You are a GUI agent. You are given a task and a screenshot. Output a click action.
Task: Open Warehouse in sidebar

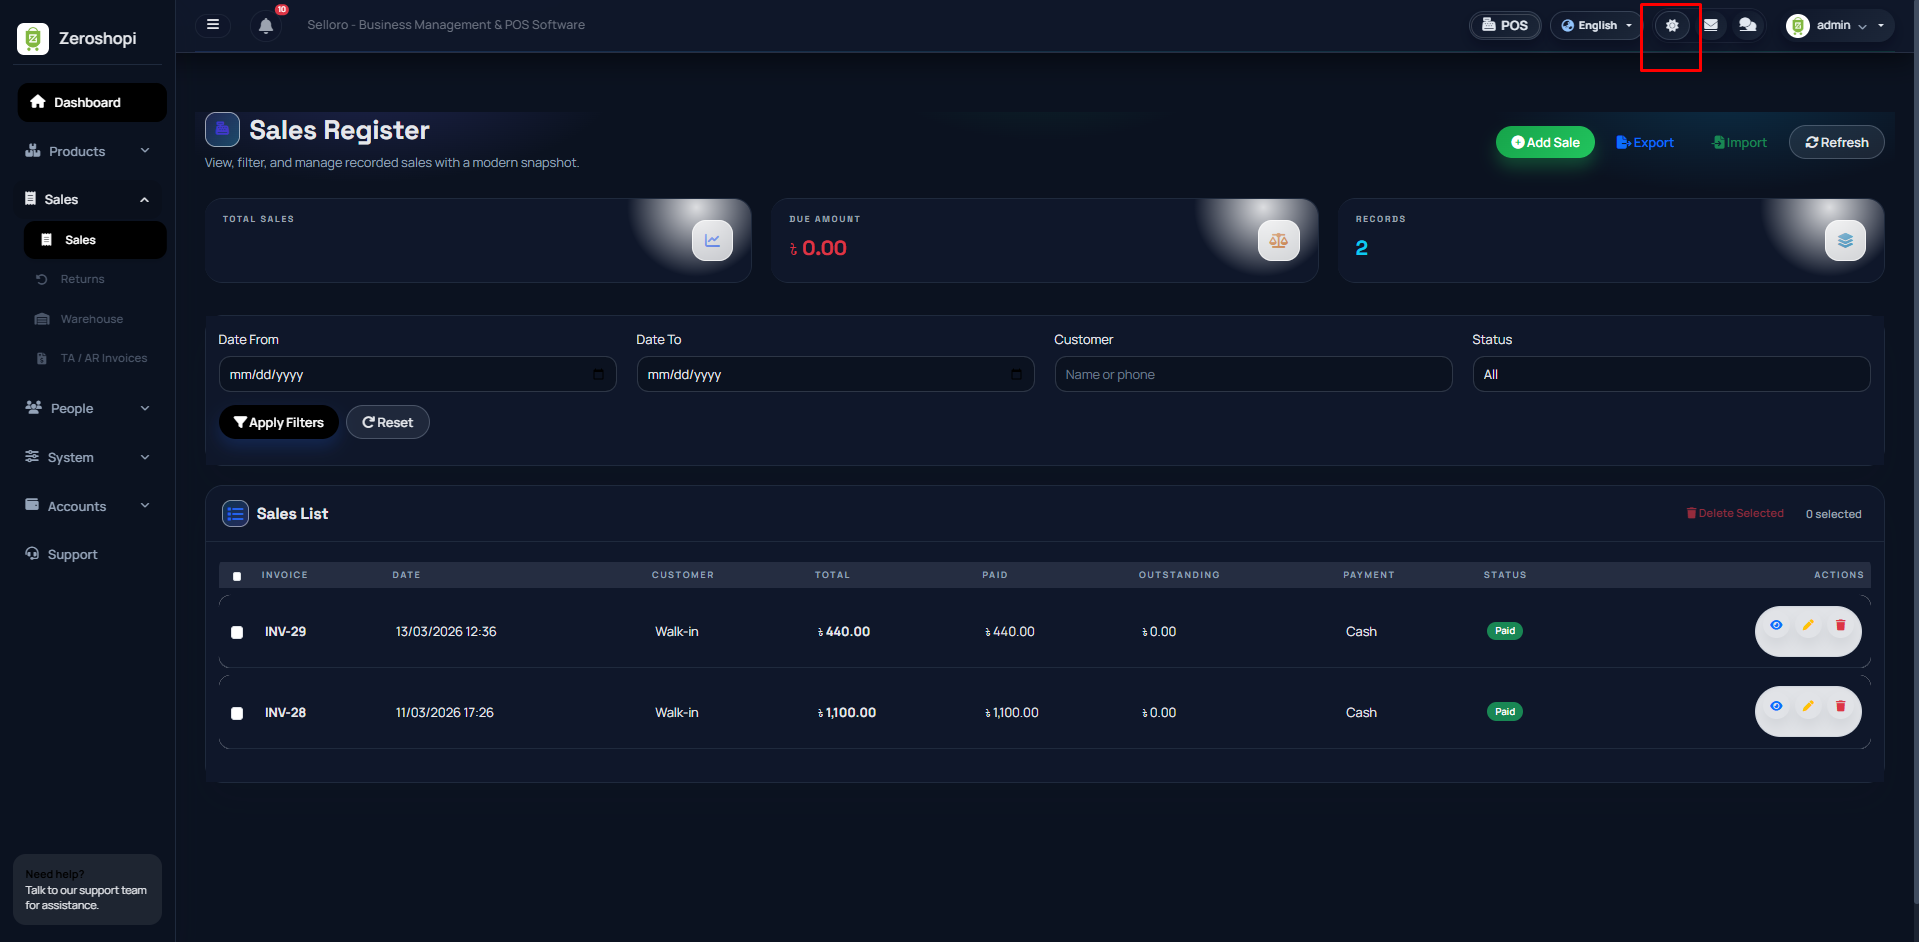coord(91,319)
